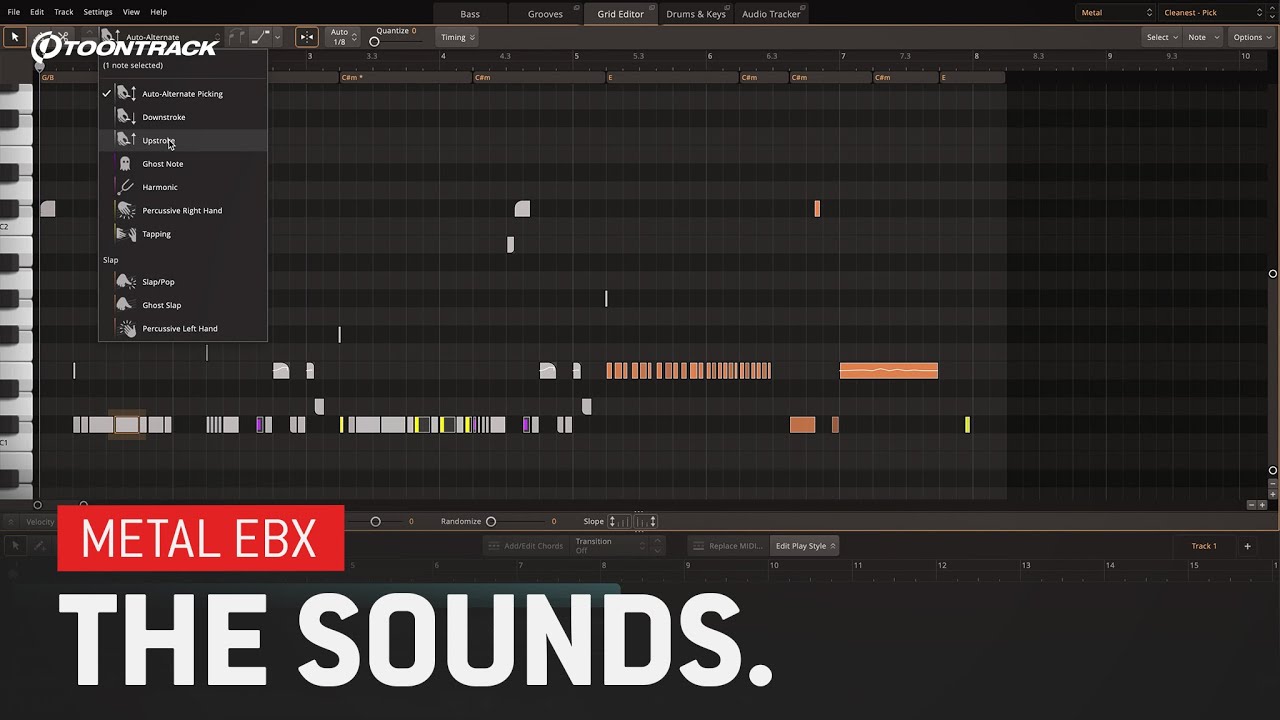Open the Cleanest - Pick sound dropdown

pyautogui.click(x=1213, y=13)
